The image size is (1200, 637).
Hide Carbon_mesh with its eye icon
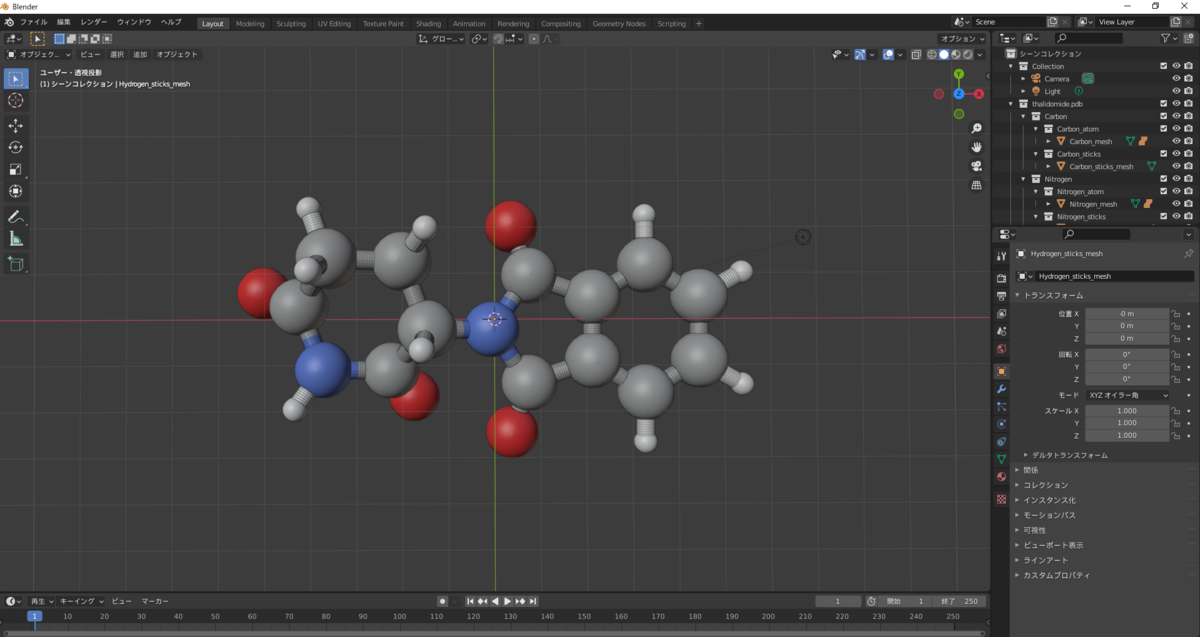coord(1176,141)
